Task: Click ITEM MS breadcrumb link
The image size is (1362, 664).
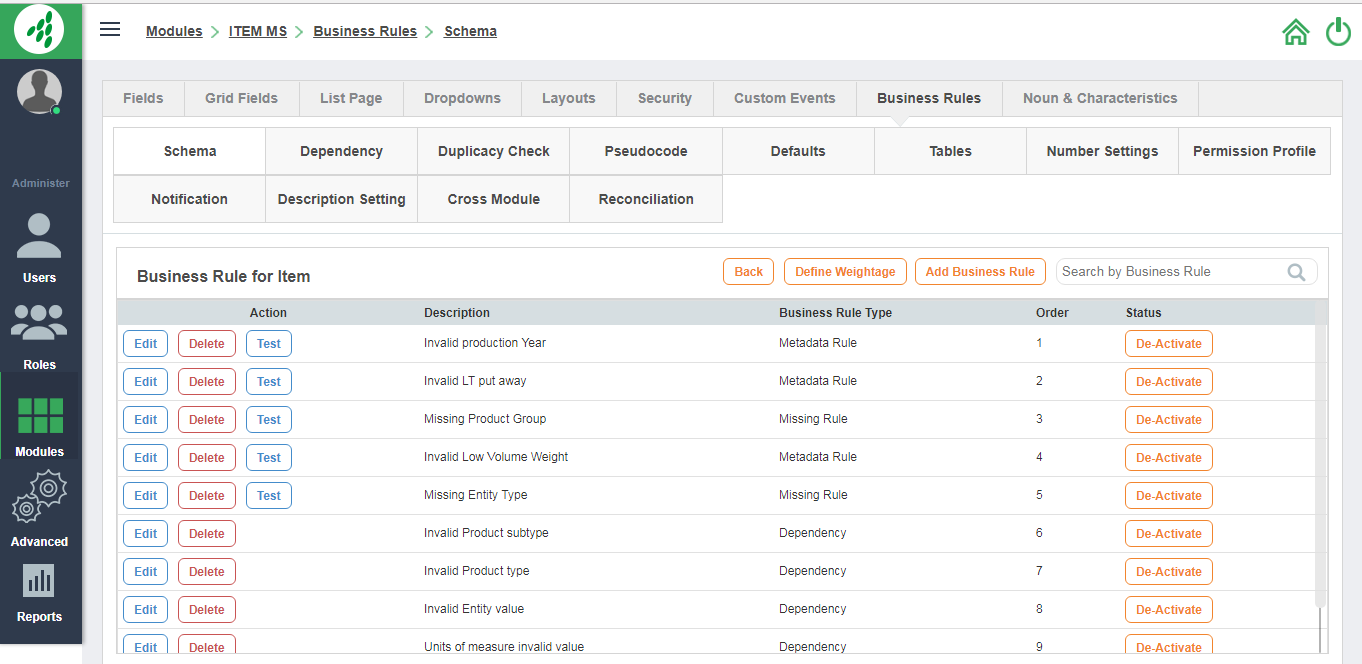Action: click(258, 31)
